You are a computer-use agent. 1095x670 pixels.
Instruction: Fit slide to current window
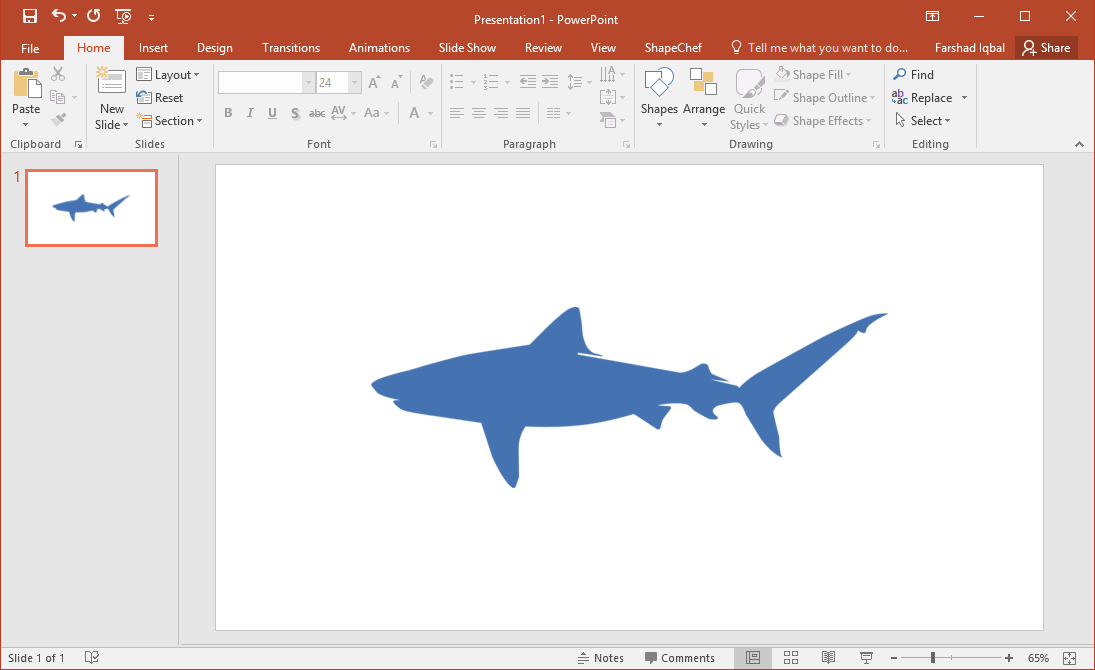point(1069,657)
